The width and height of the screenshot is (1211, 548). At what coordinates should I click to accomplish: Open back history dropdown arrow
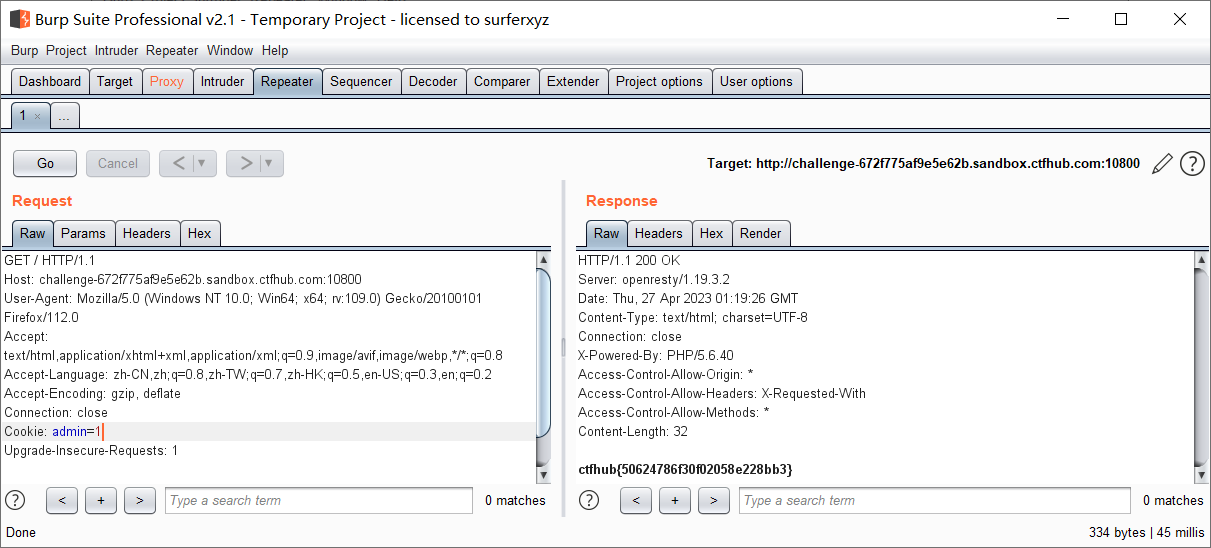point(204,163)
